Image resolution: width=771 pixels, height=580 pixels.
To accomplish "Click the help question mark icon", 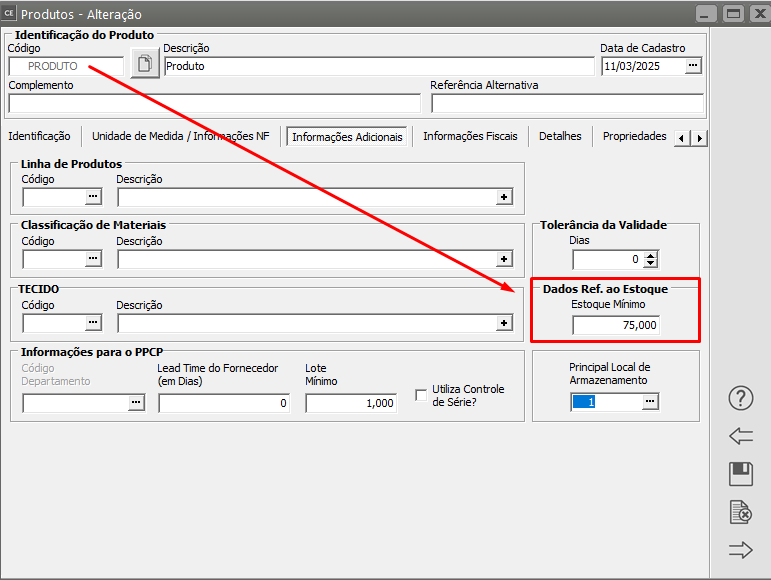I will click(x=740, y=398).
